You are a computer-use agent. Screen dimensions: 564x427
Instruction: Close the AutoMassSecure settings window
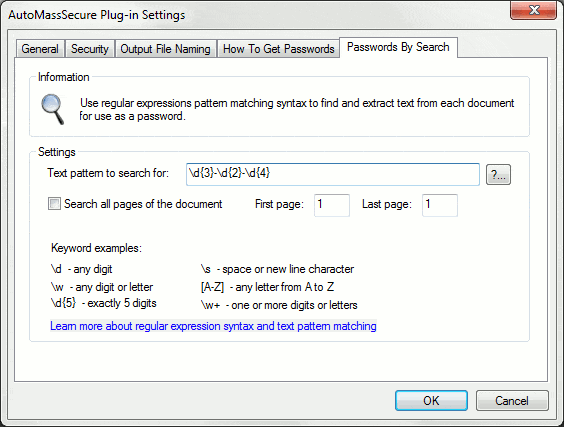click(533, 10)
